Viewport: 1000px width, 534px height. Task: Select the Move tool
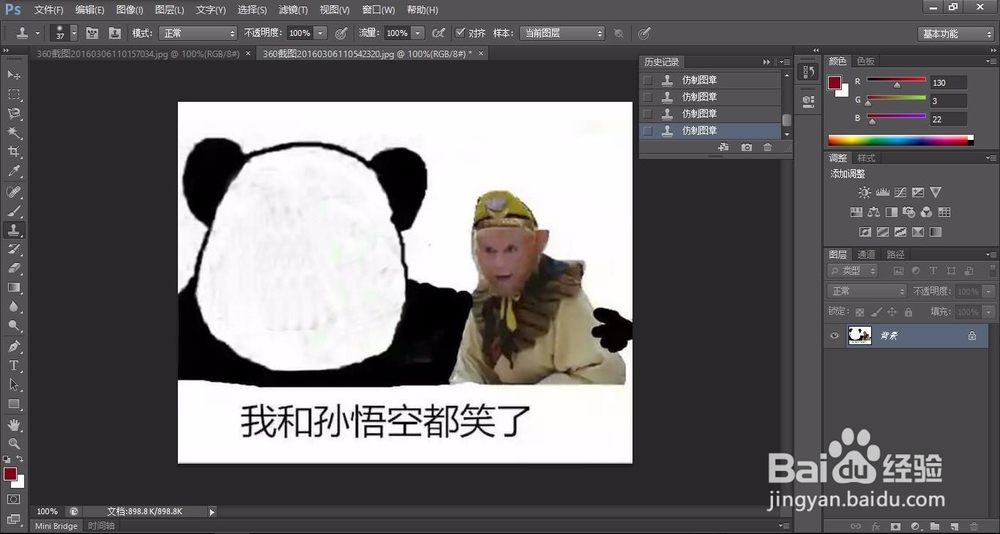[14, 75]
